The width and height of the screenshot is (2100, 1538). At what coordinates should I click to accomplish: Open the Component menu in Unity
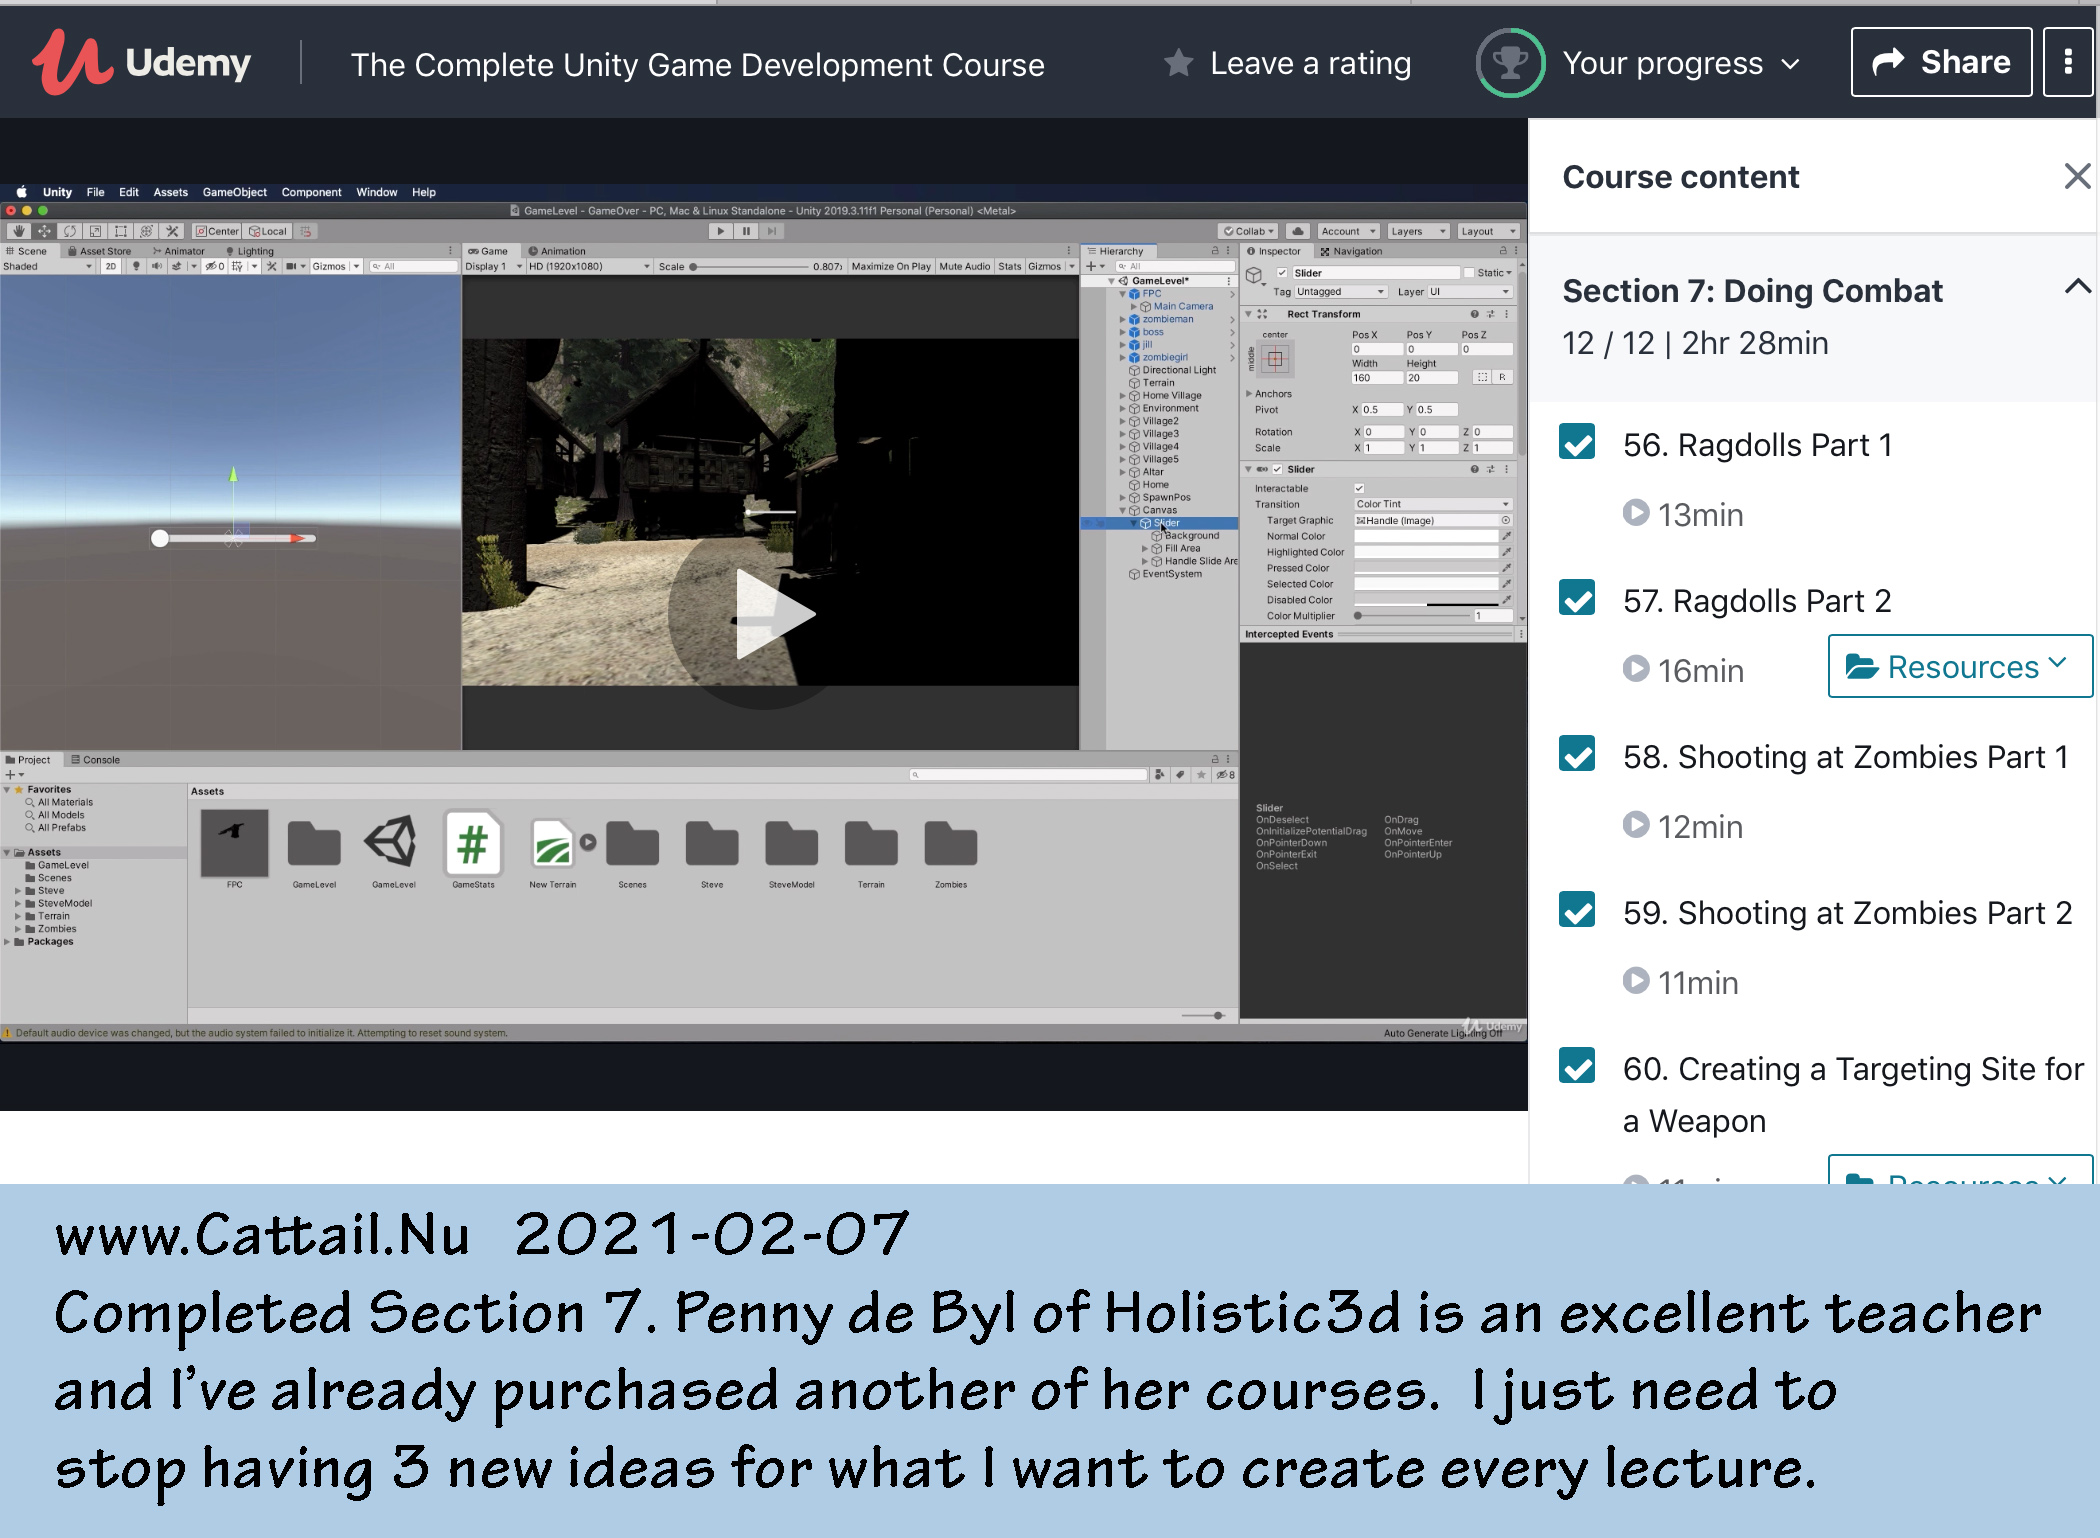(x=311, y=192)
